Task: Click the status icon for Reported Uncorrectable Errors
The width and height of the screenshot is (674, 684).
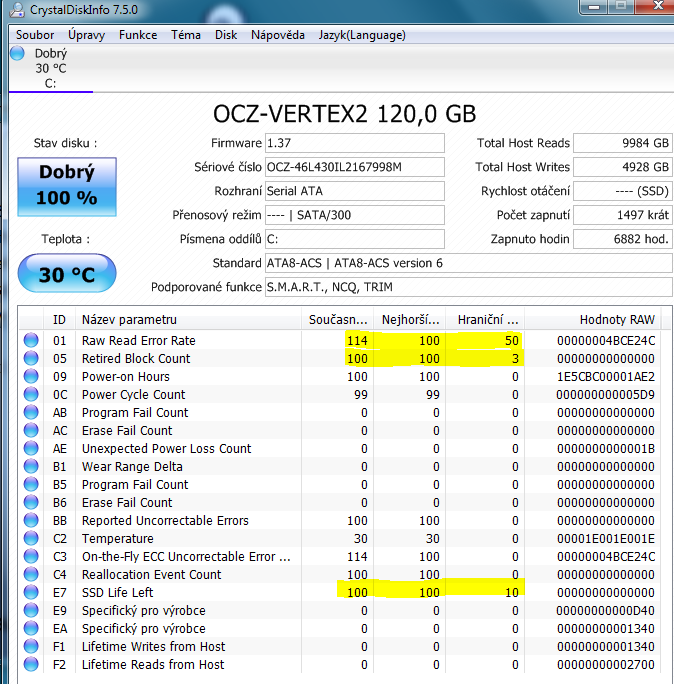Action: coord(31,520)
